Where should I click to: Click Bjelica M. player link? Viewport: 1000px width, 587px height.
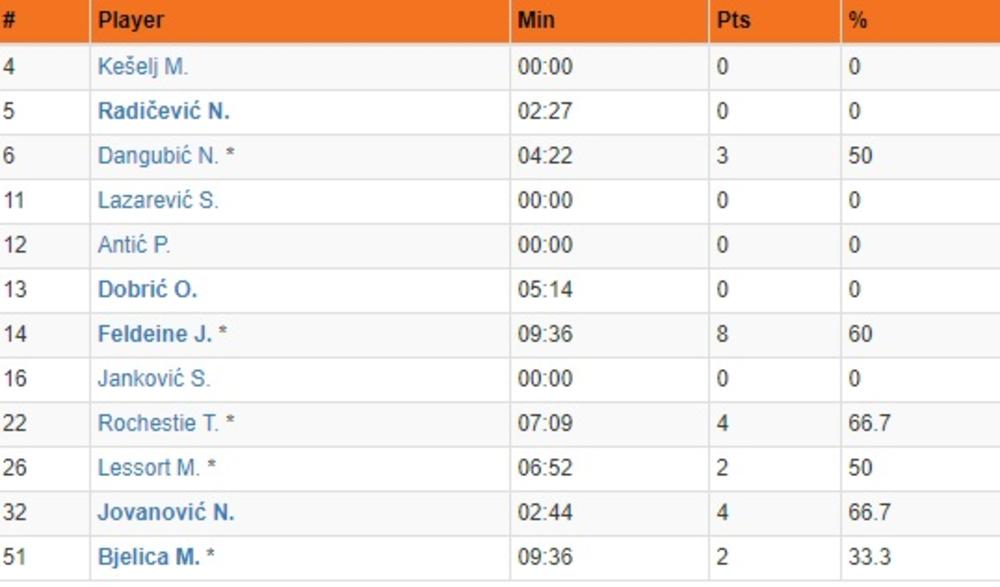pyautogui.click(x=148, y=556)
